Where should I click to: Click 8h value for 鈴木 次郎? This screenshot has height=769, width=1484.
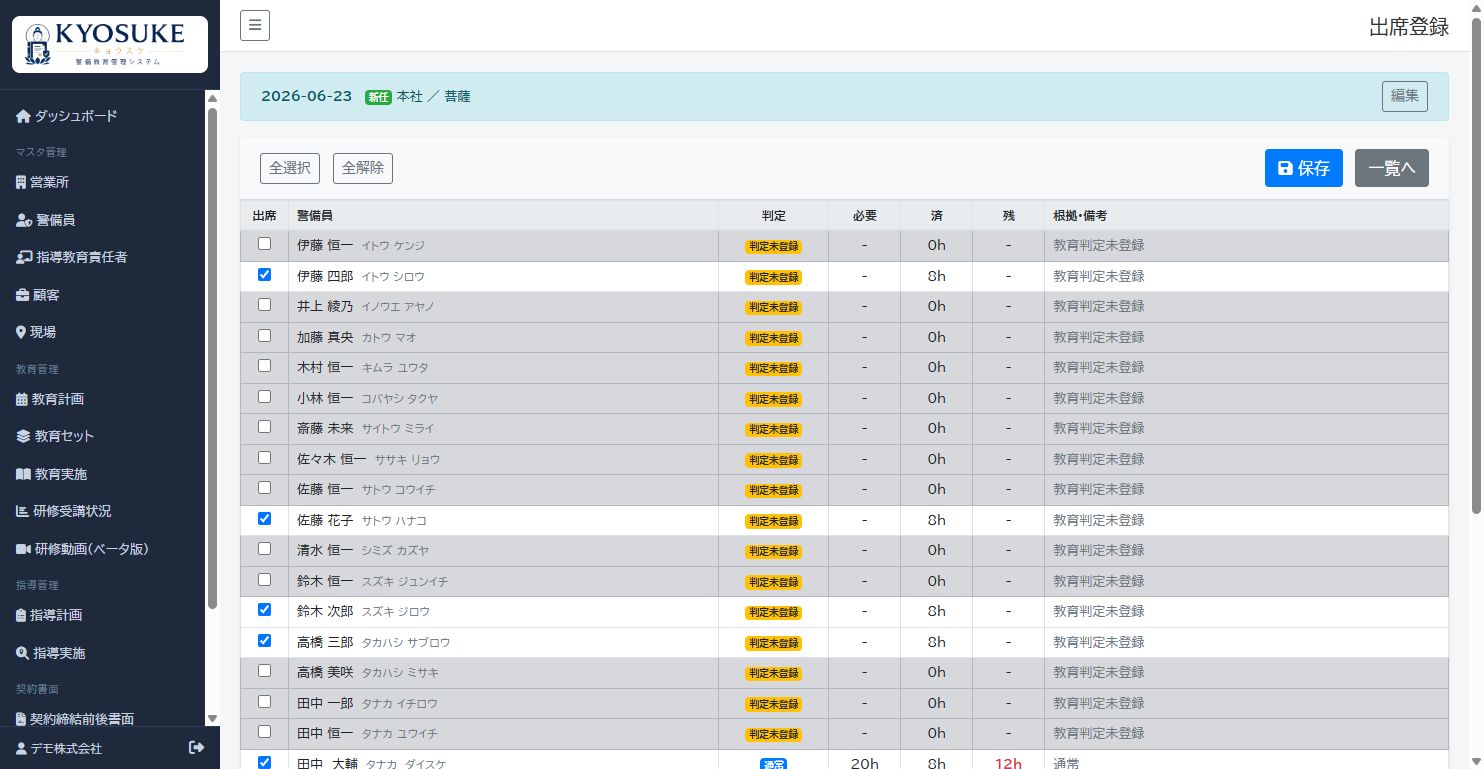[936, 611]
